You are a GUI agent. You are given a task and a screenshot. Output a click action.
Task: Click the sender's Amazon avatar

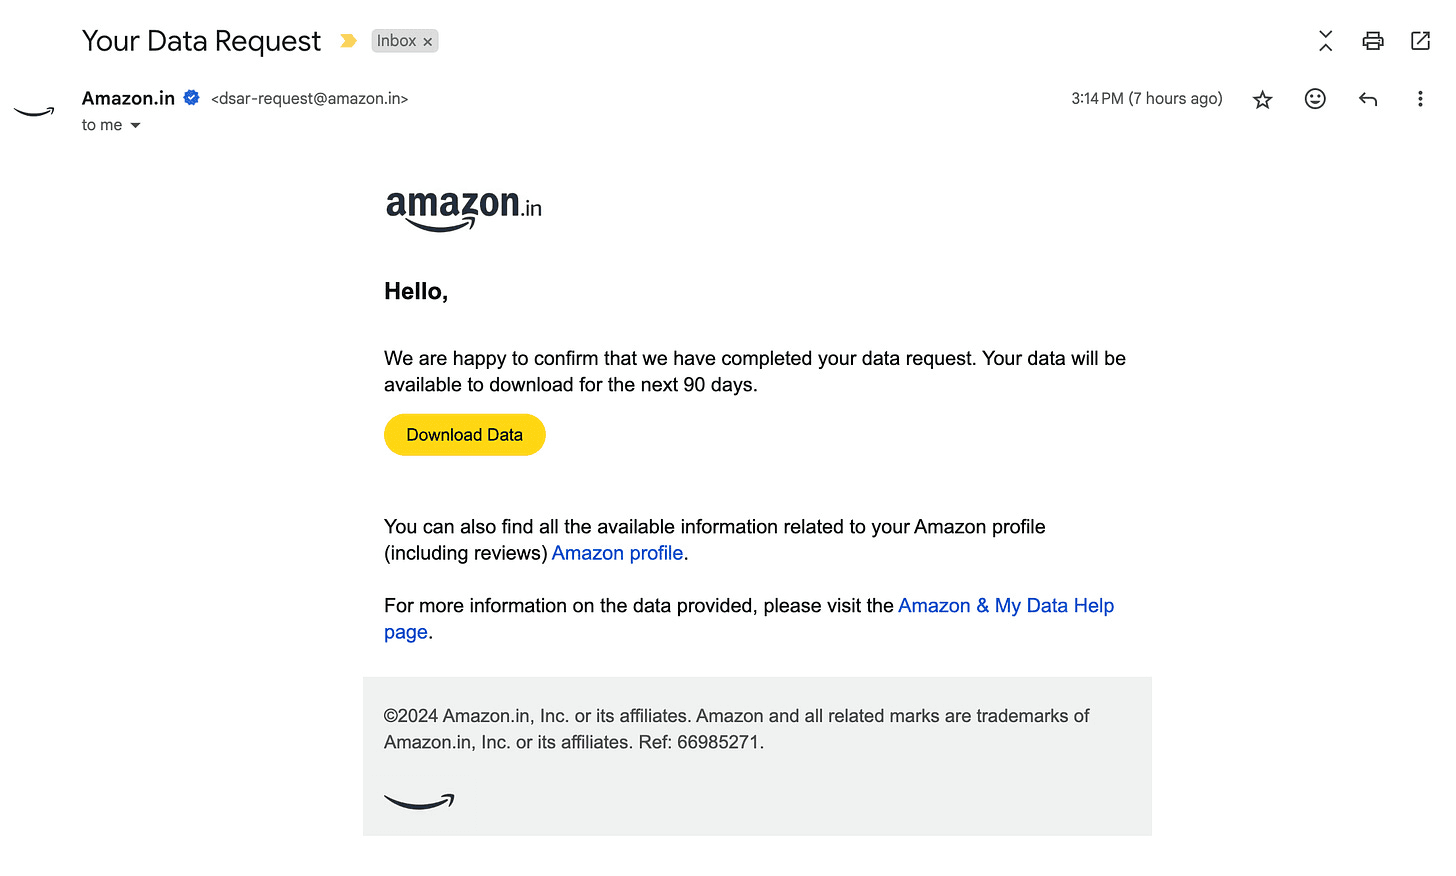[34, 110]
